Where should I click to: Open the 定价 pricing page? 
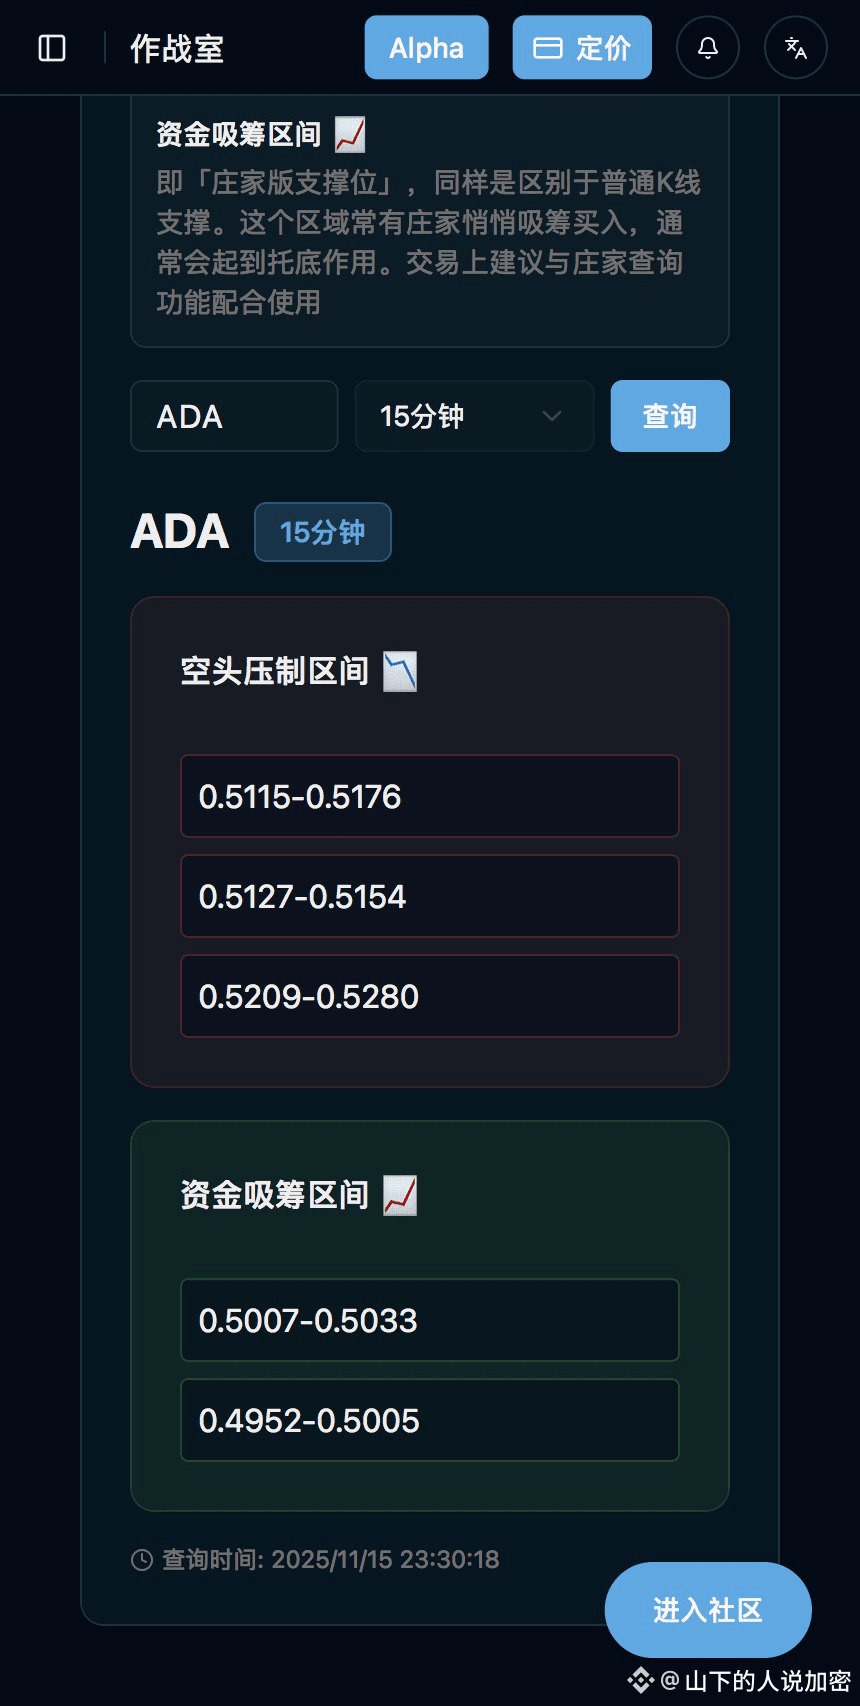coord(582,47)
